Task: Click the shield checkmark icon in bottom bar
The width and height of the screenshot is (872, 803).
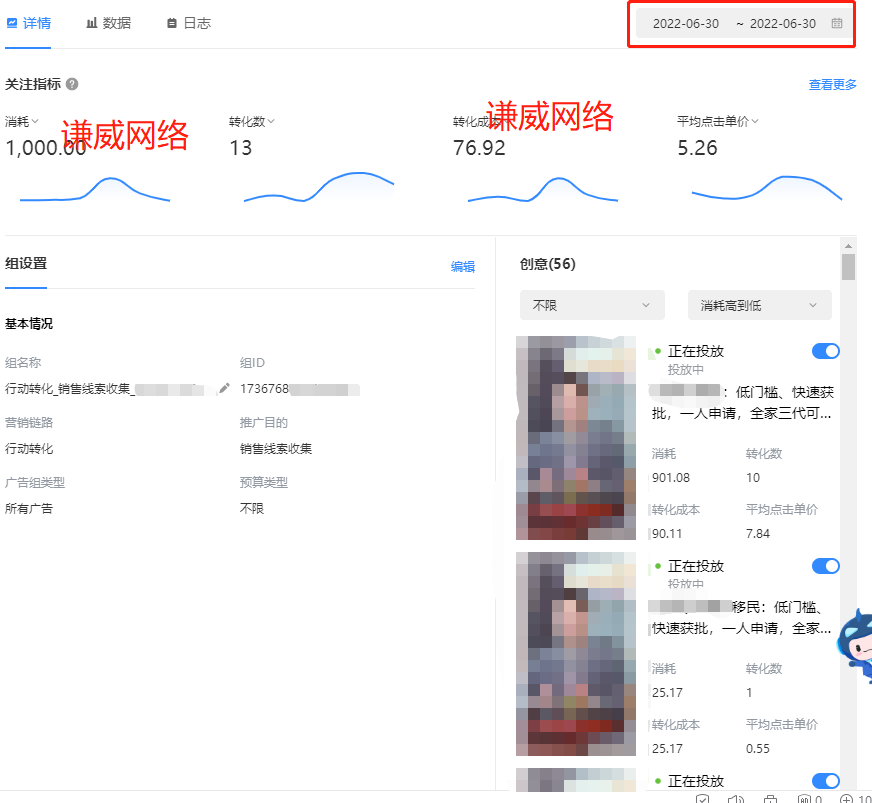Action: 702,799
